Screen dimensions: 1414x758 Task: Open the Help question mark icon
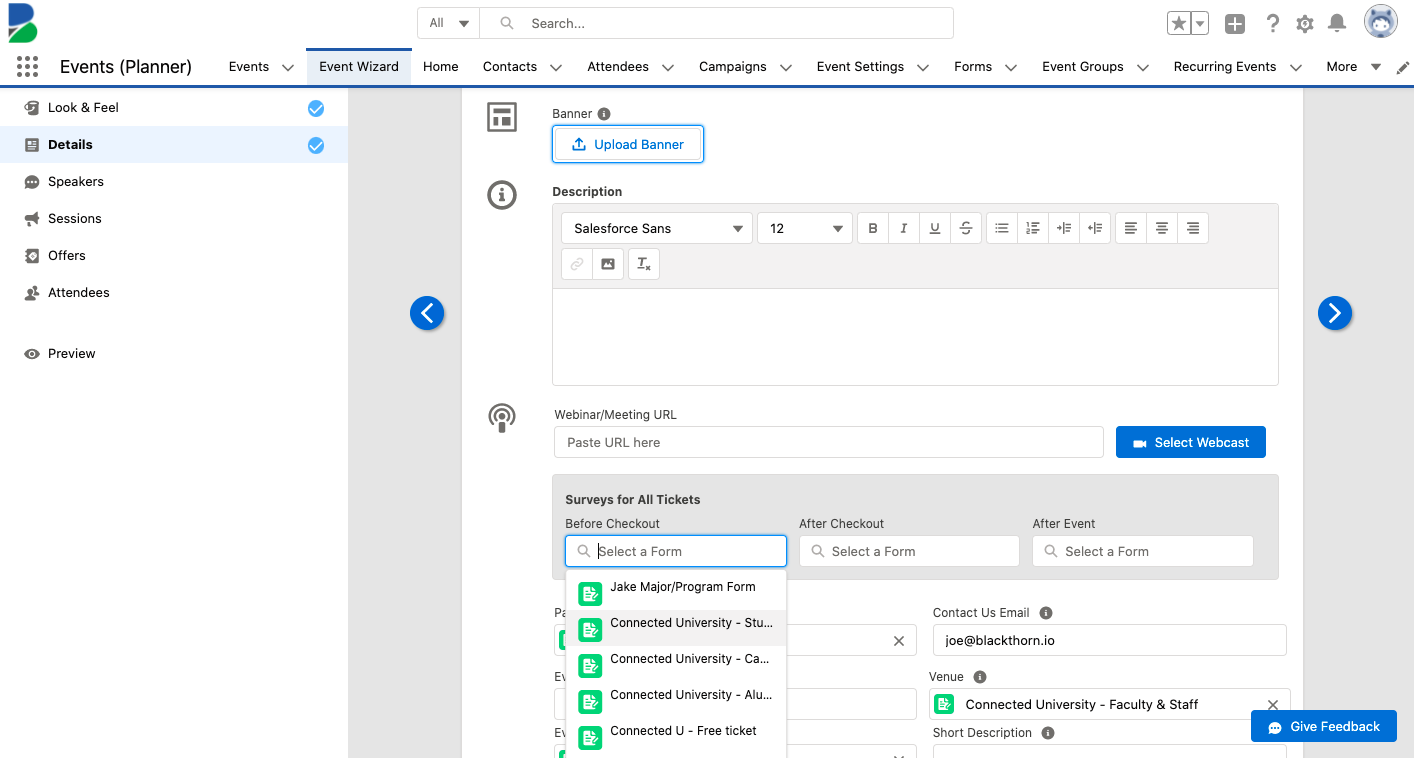[1272, 24]
